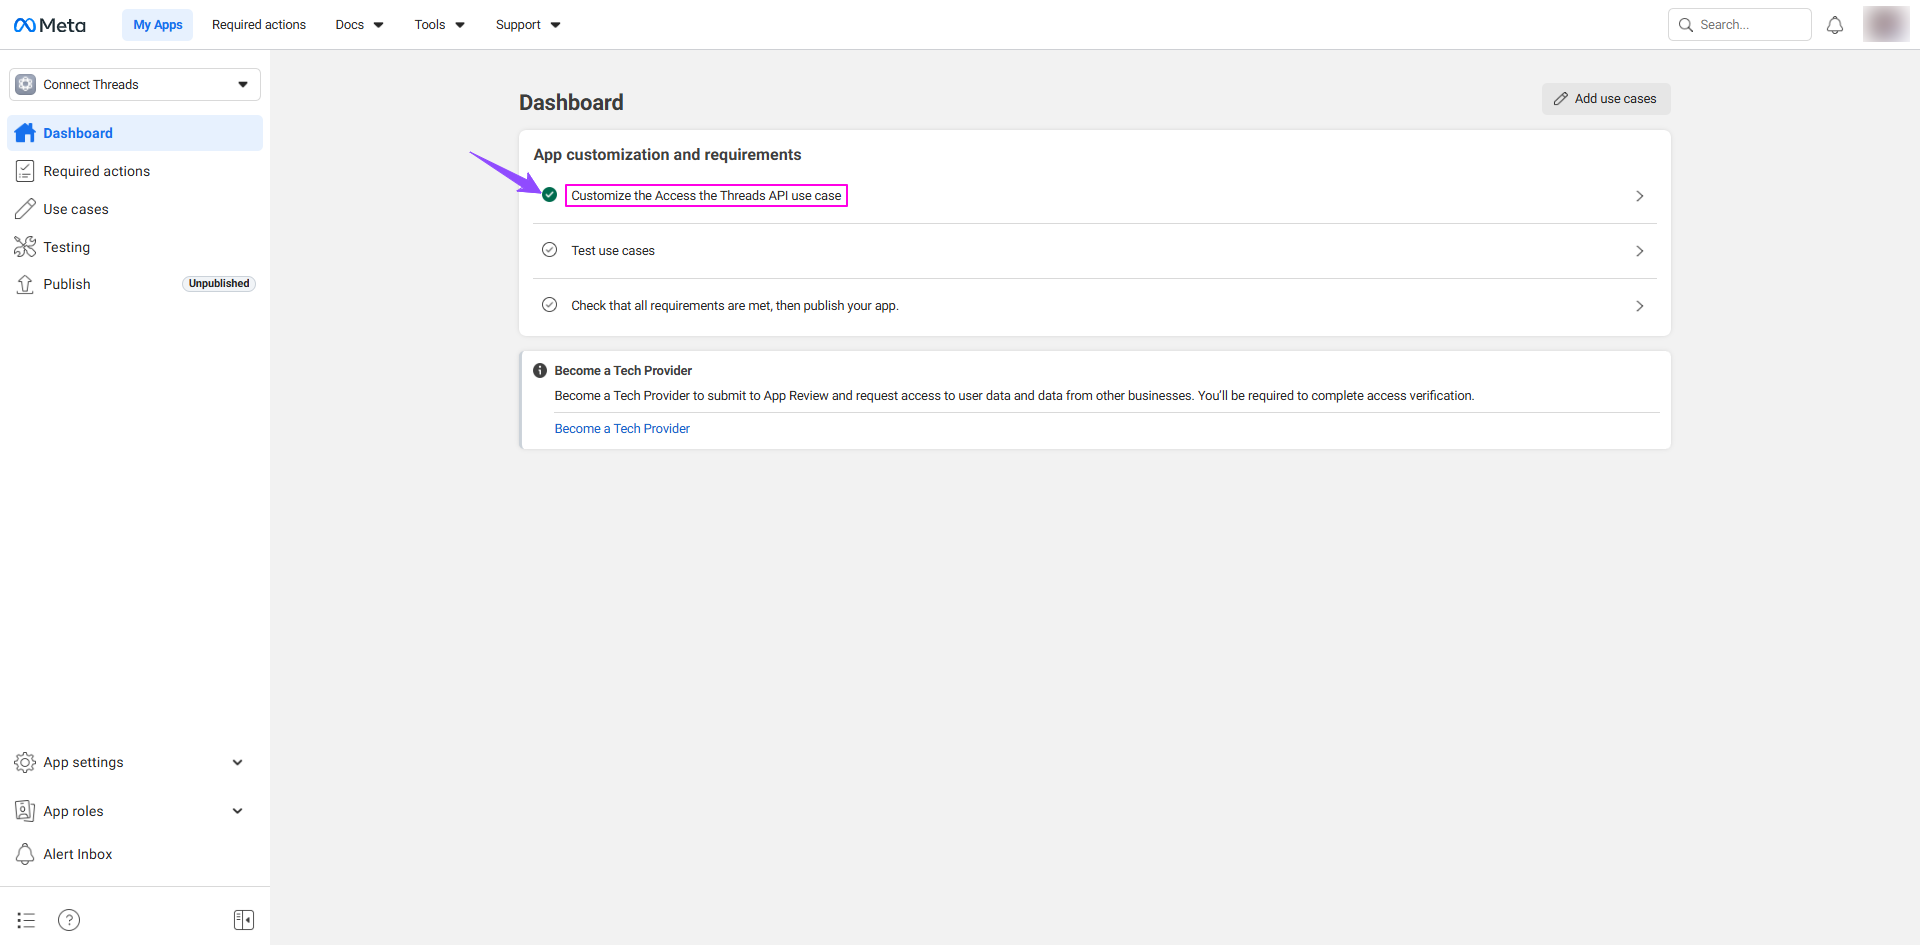
Task: Follow the Become a Tech Provider link
Action: [x=622, y=428]
